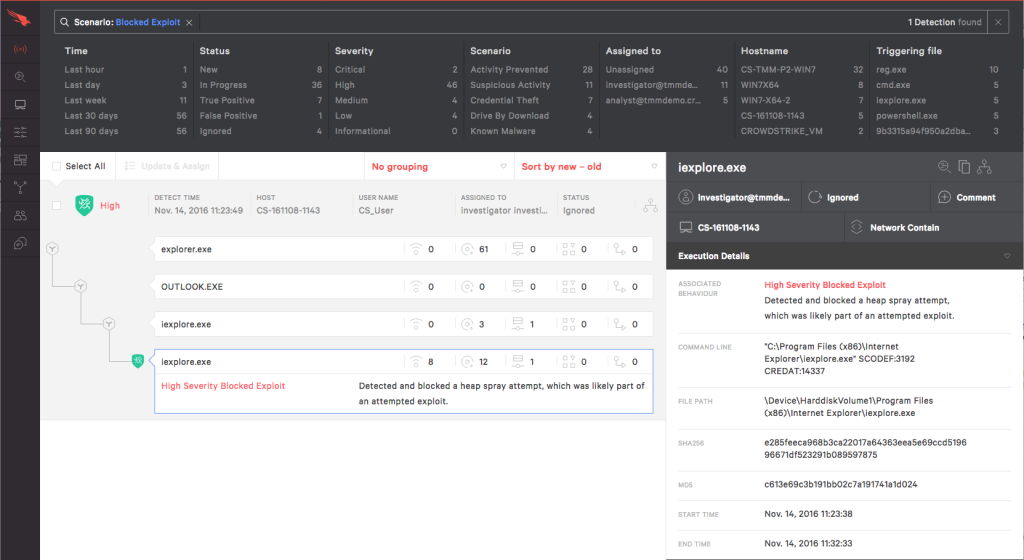The image size is (1024, 560).
Task: Open the Support icon in sidebar
Action: coord(20,243)
